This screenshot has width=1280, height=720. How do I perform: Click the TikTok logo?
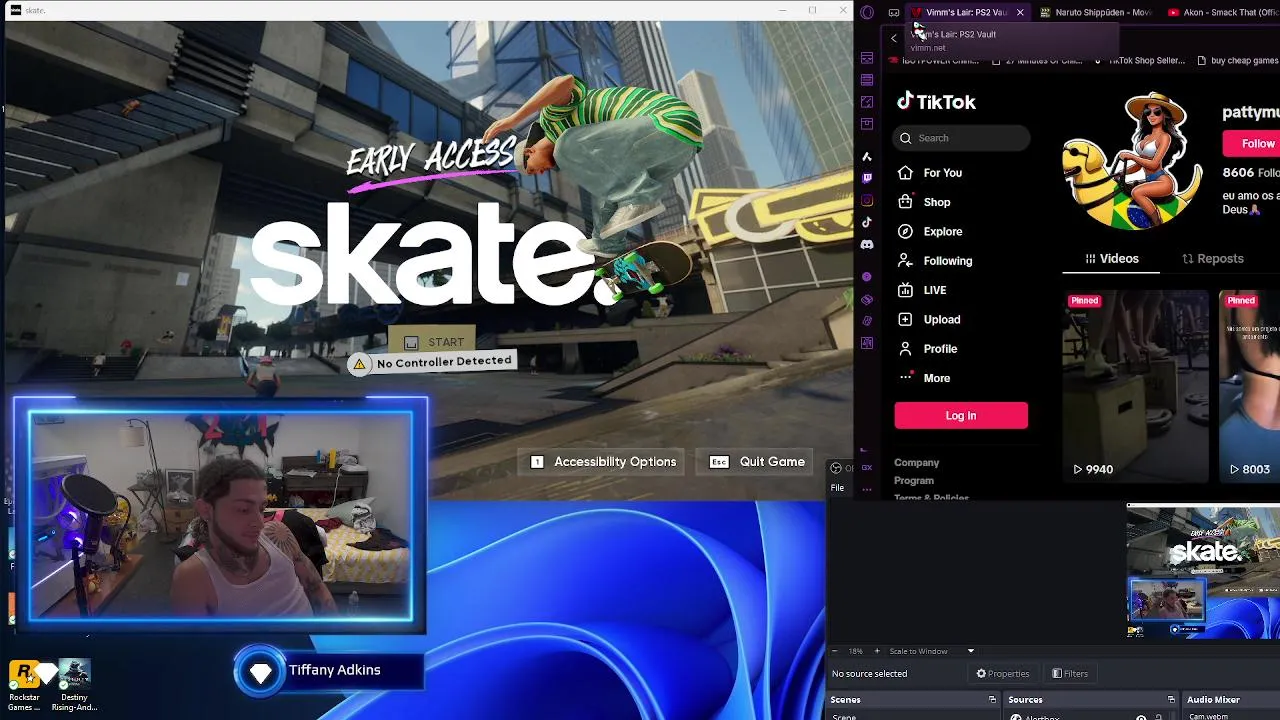[x=936, y=101]
